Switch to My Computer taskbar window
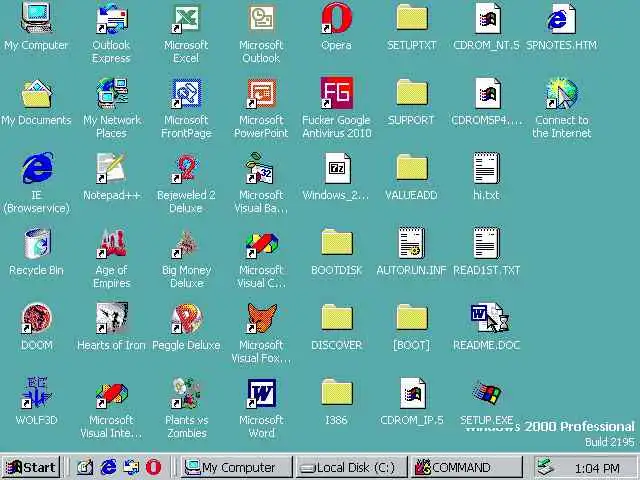Image resolution: width=640 pixels, height=480 pixels. click(236, 467)
